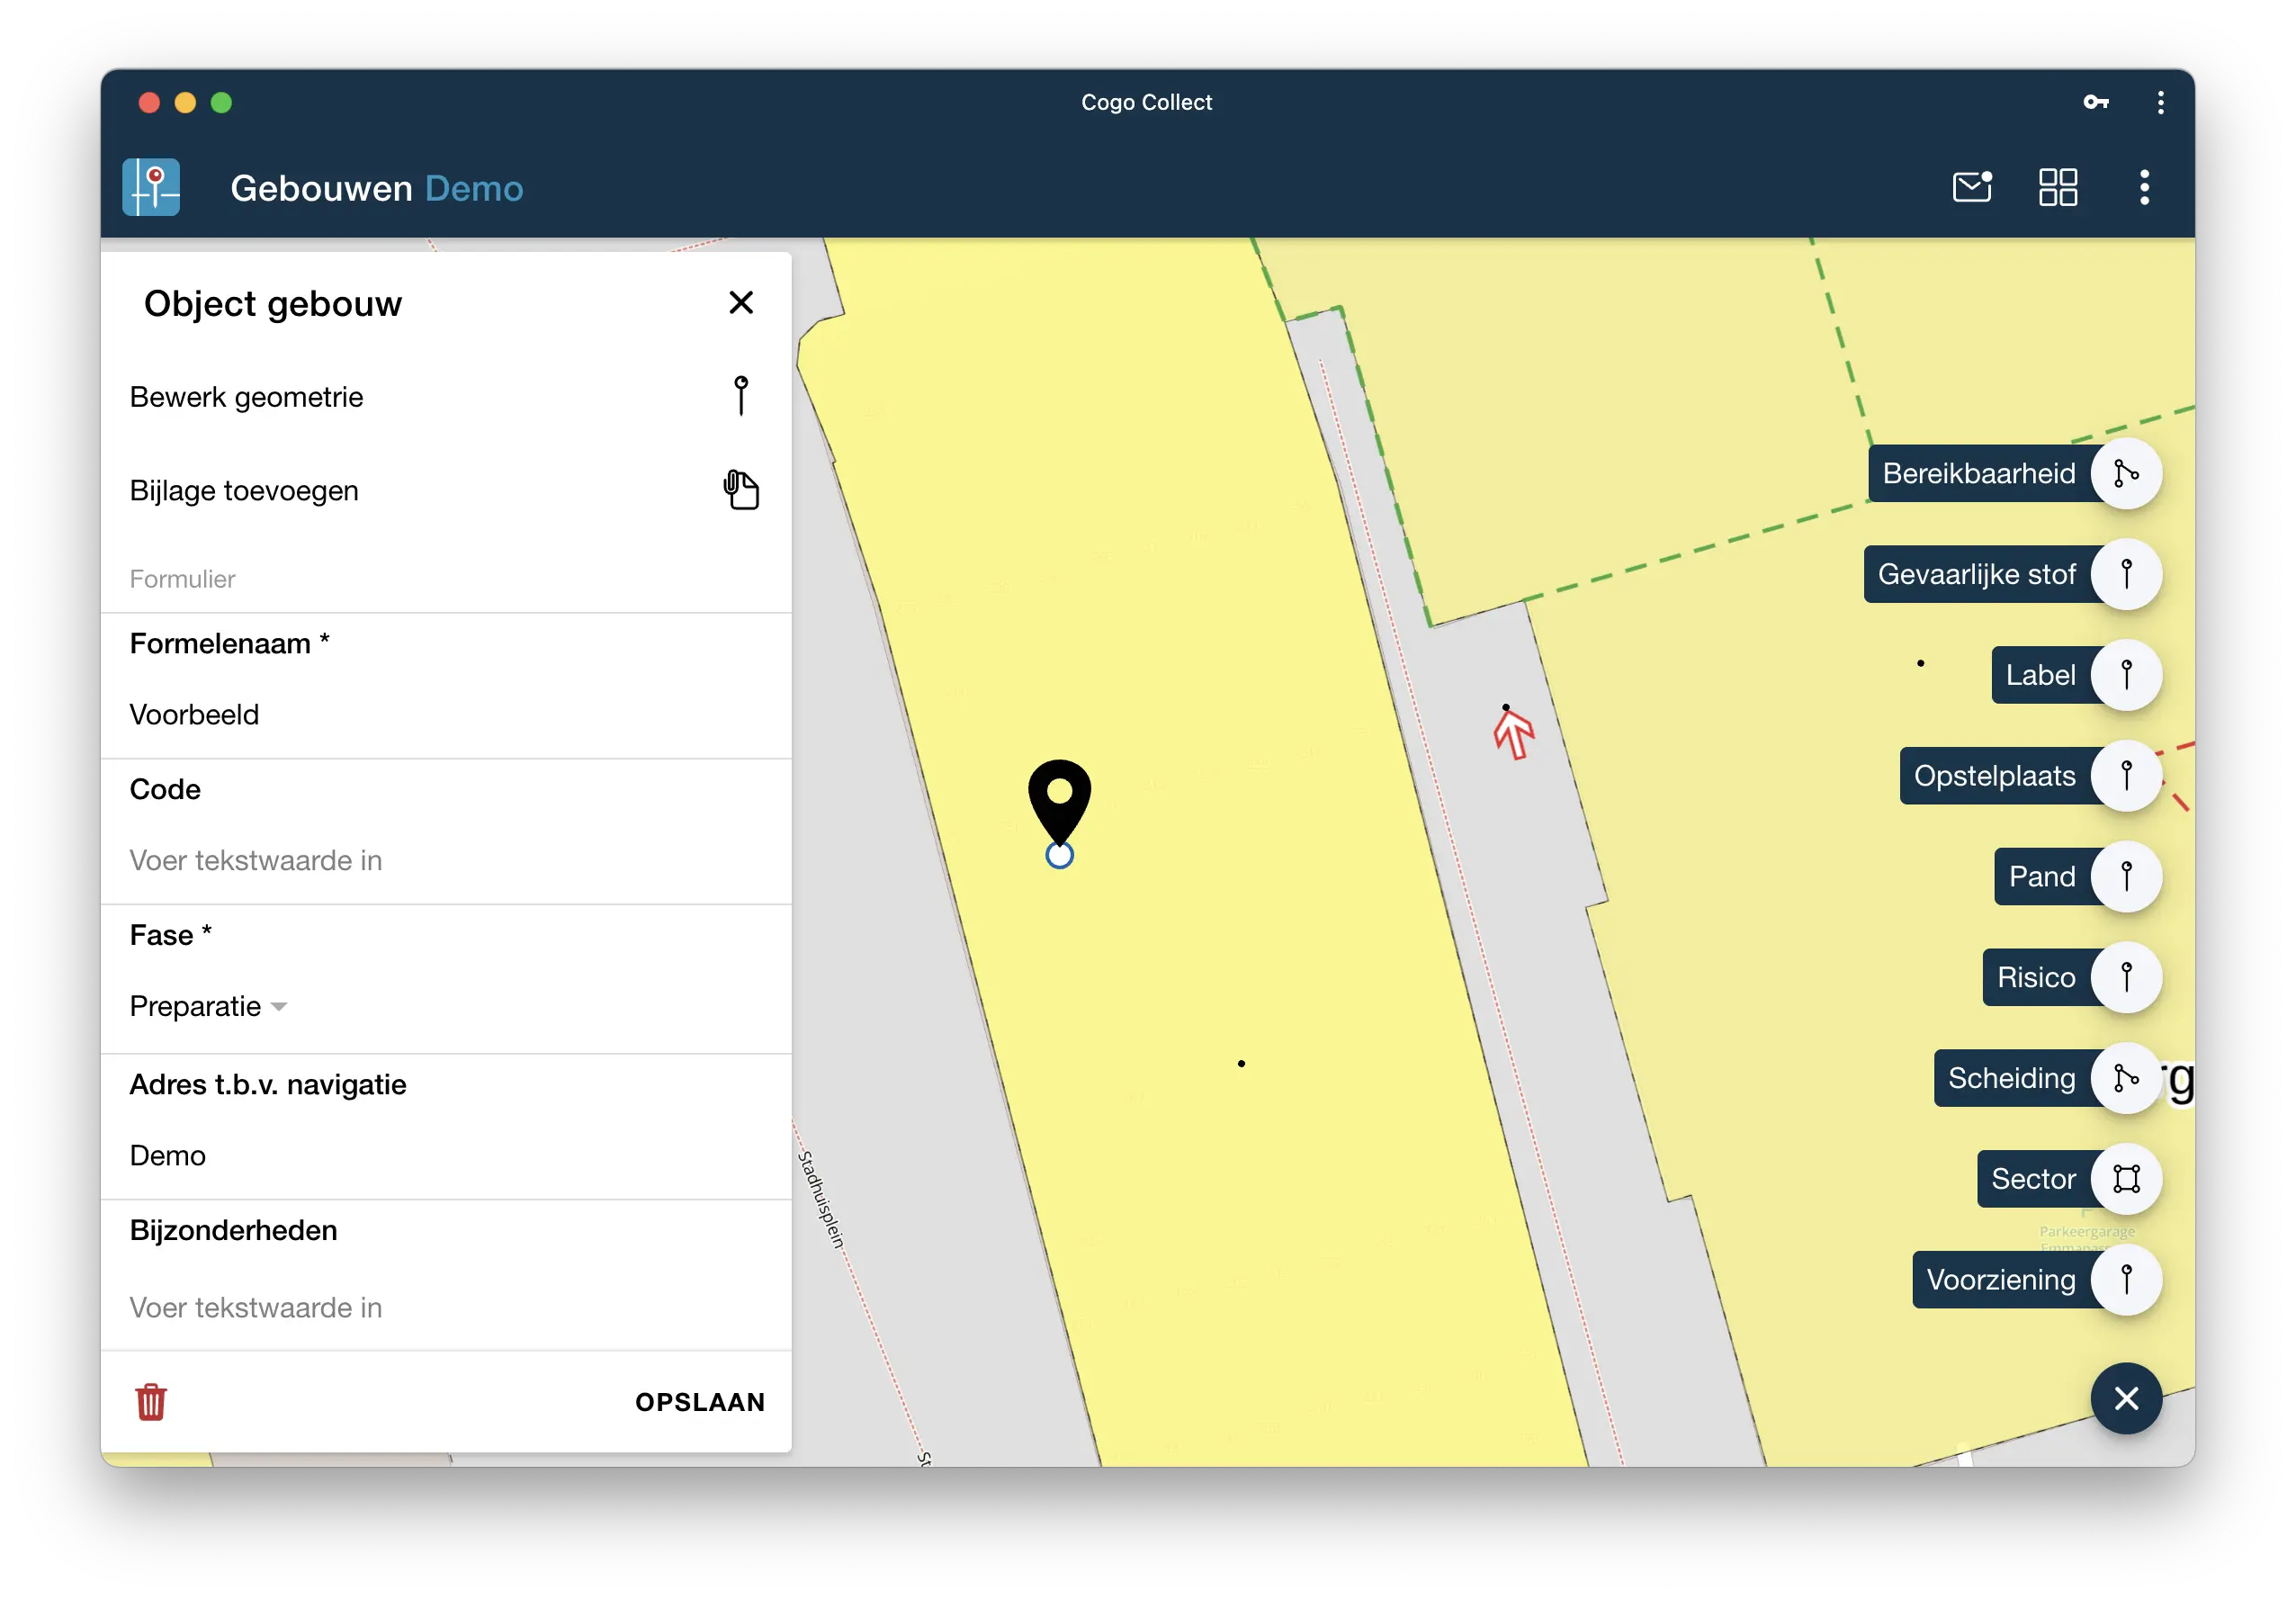The height and width of the screenshot is (1600, 2296).
Task: Focus the Code text field
Action: coord(446,861)
